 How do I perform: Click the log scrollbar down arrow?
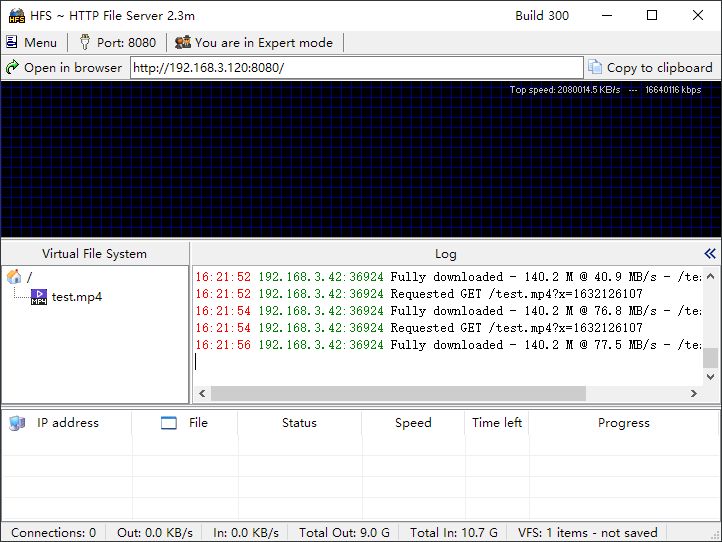coord(710,376)
